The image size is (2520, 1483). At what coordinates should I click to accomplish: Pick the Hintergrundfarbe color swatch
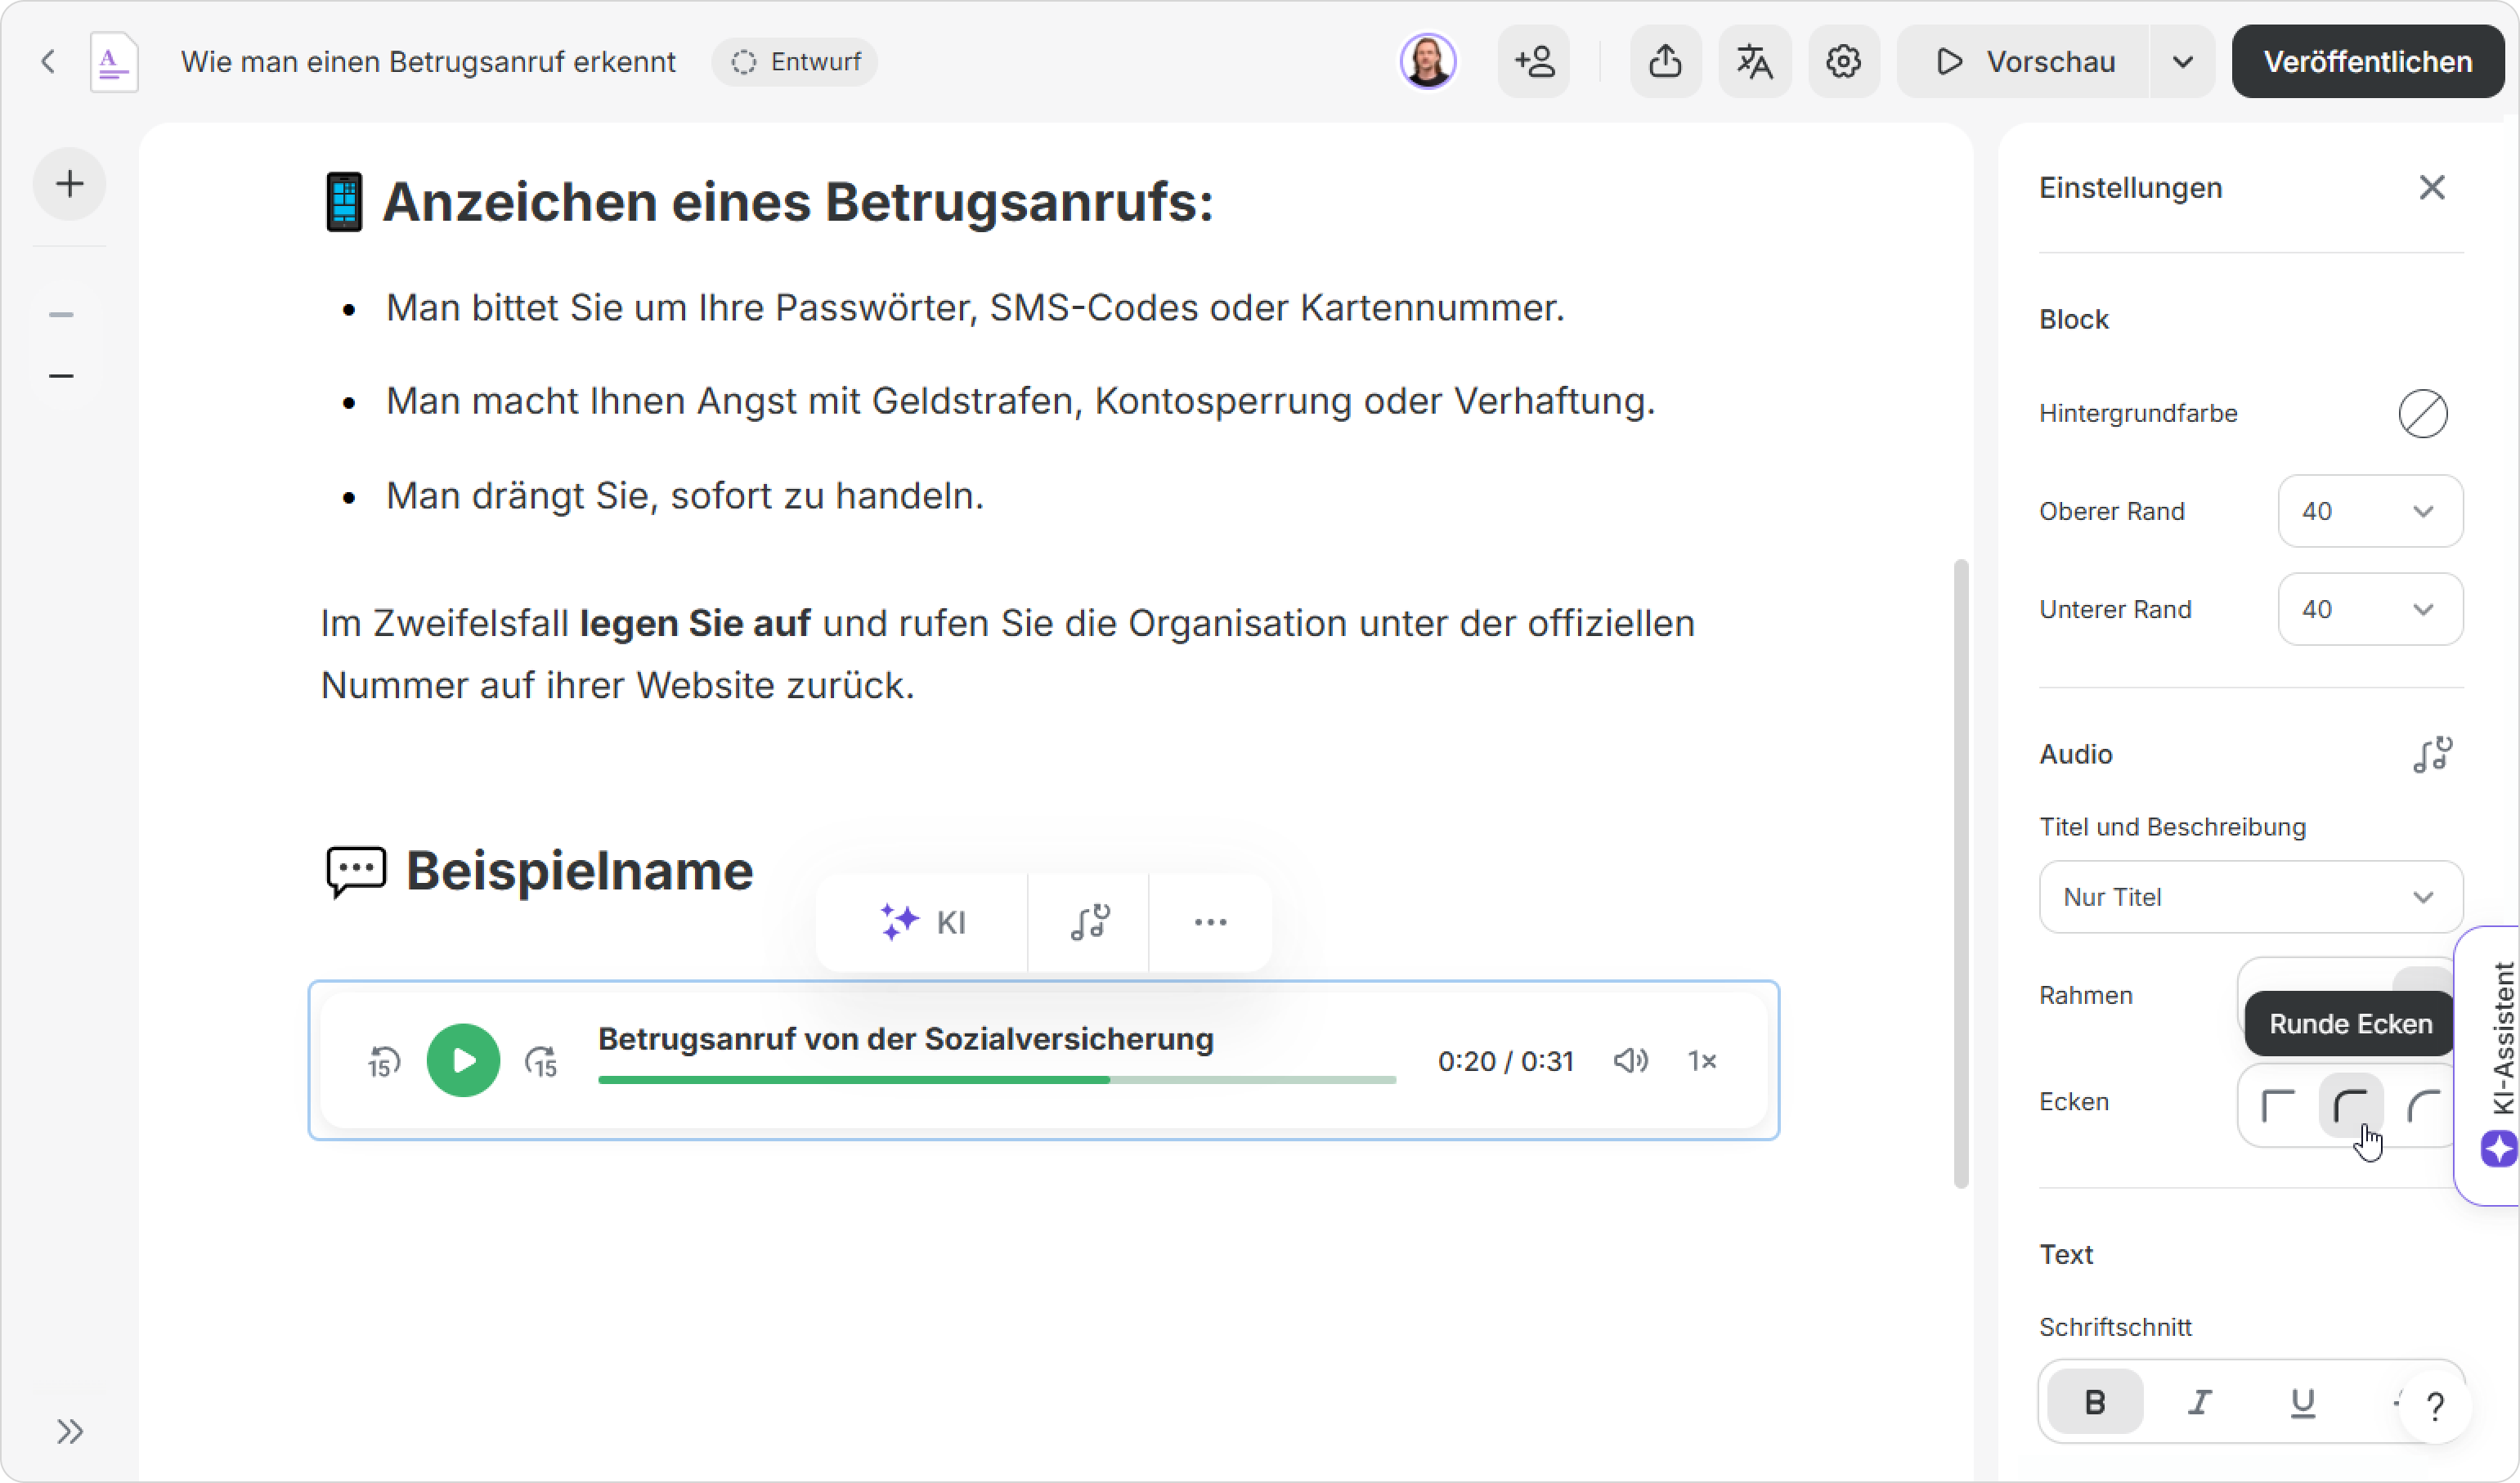point(2422,413)
